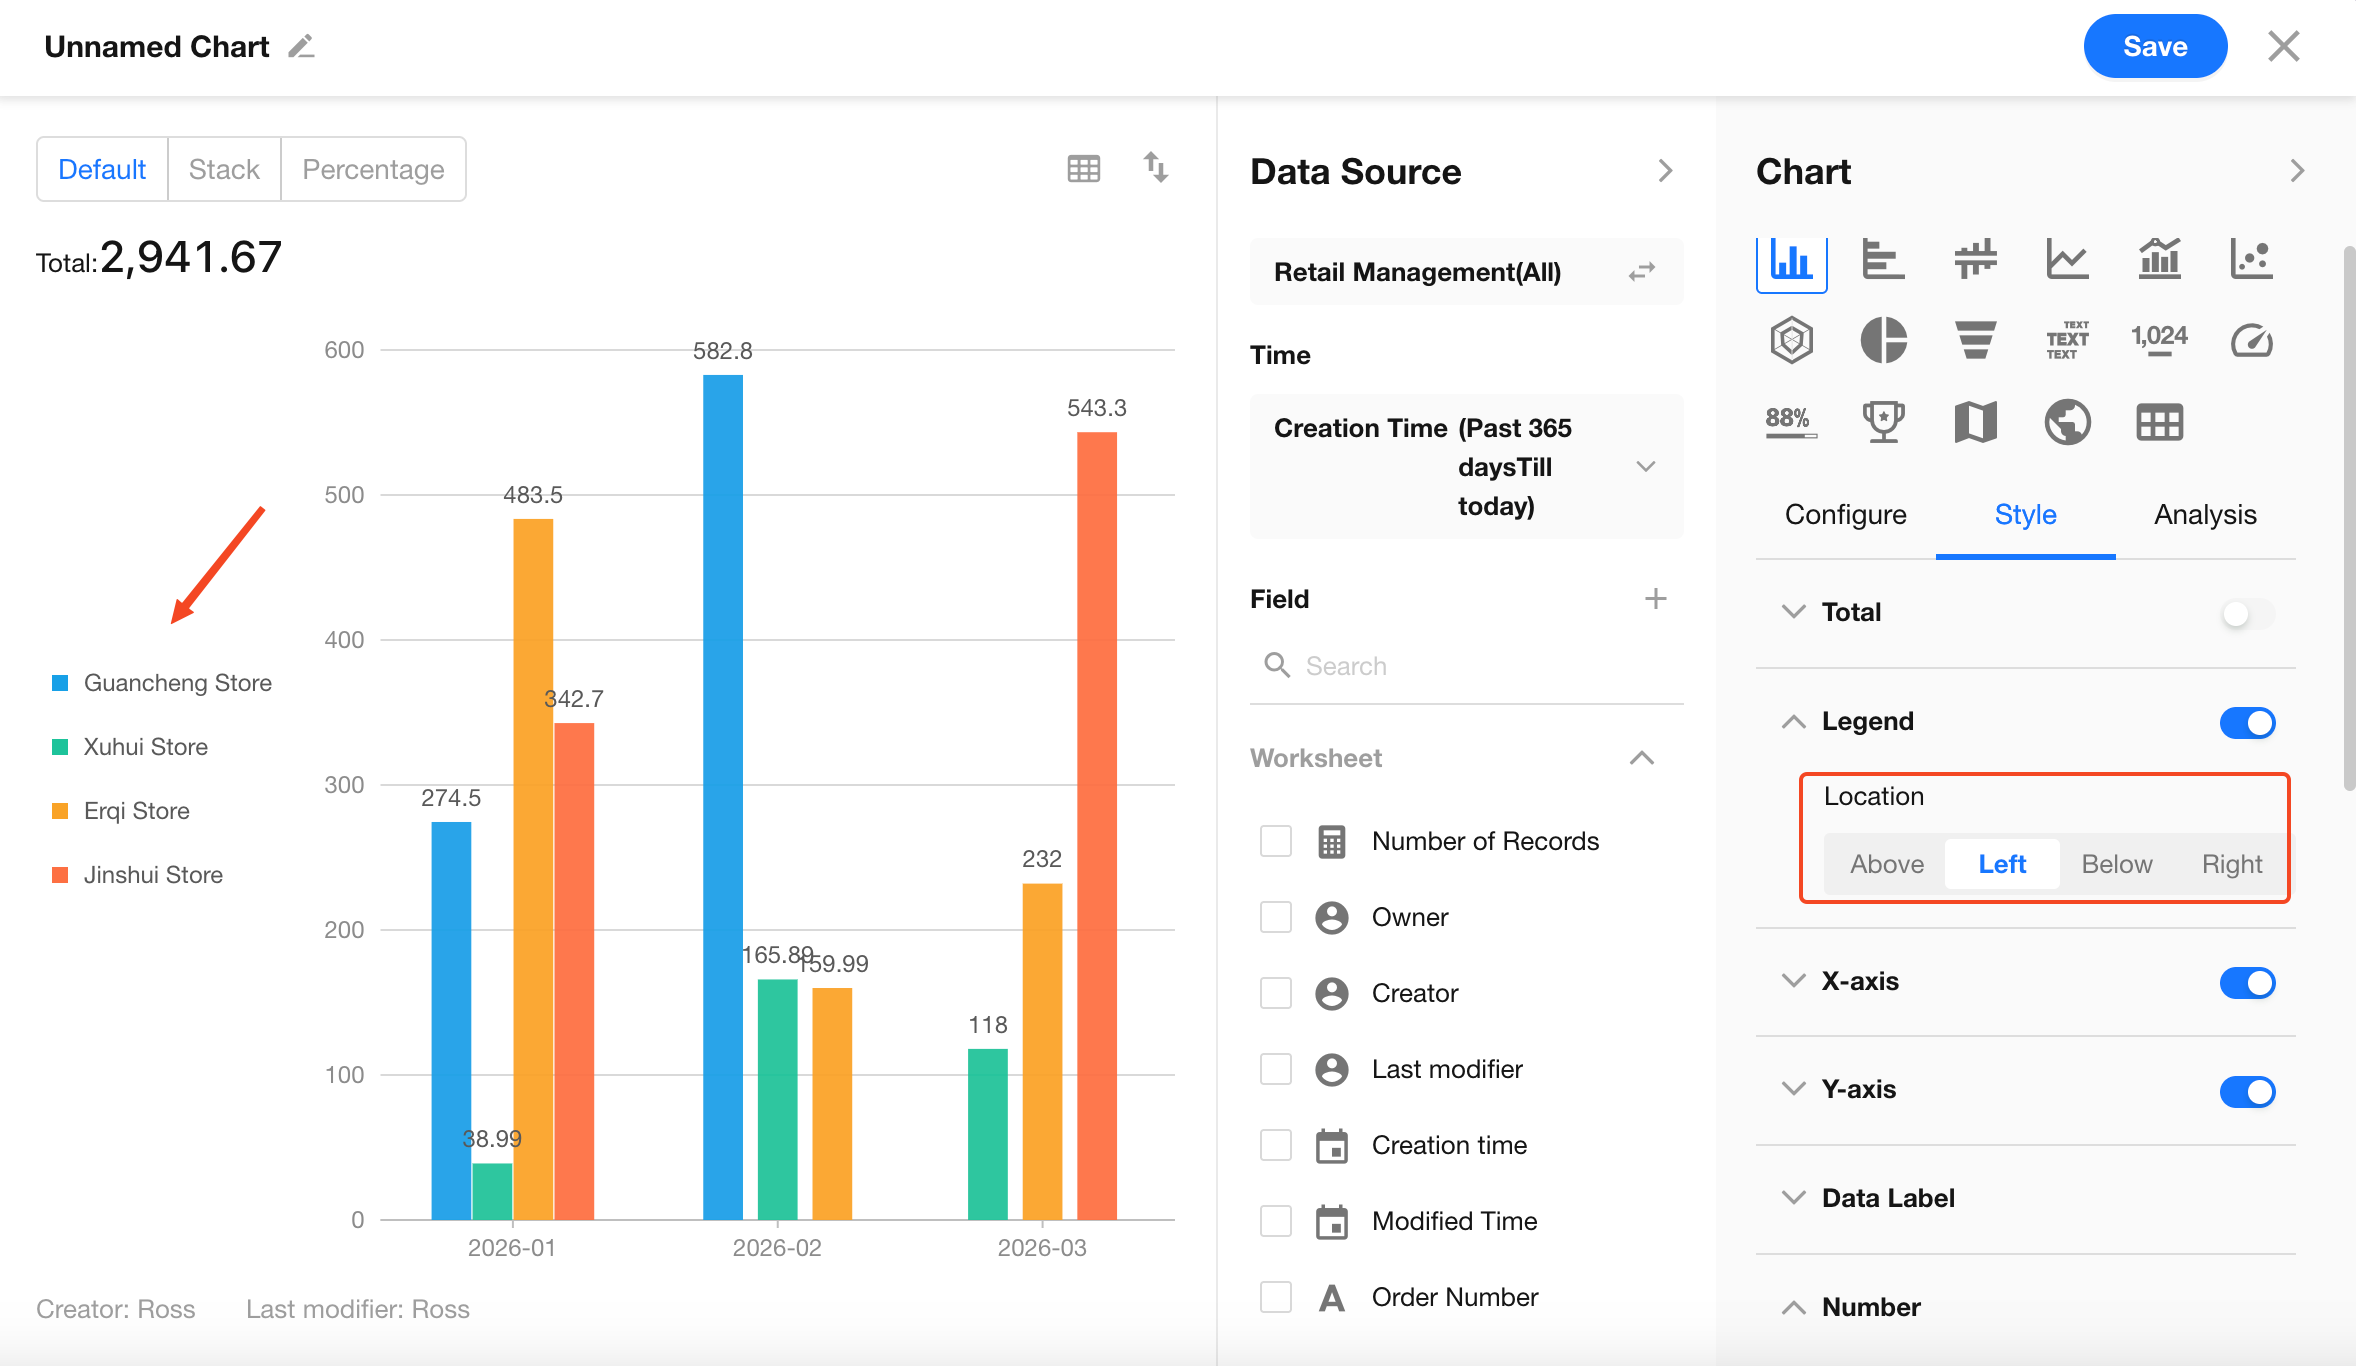Set legend location to Right
This screenshot has width=2356, height=1366.
point(2231,864)
